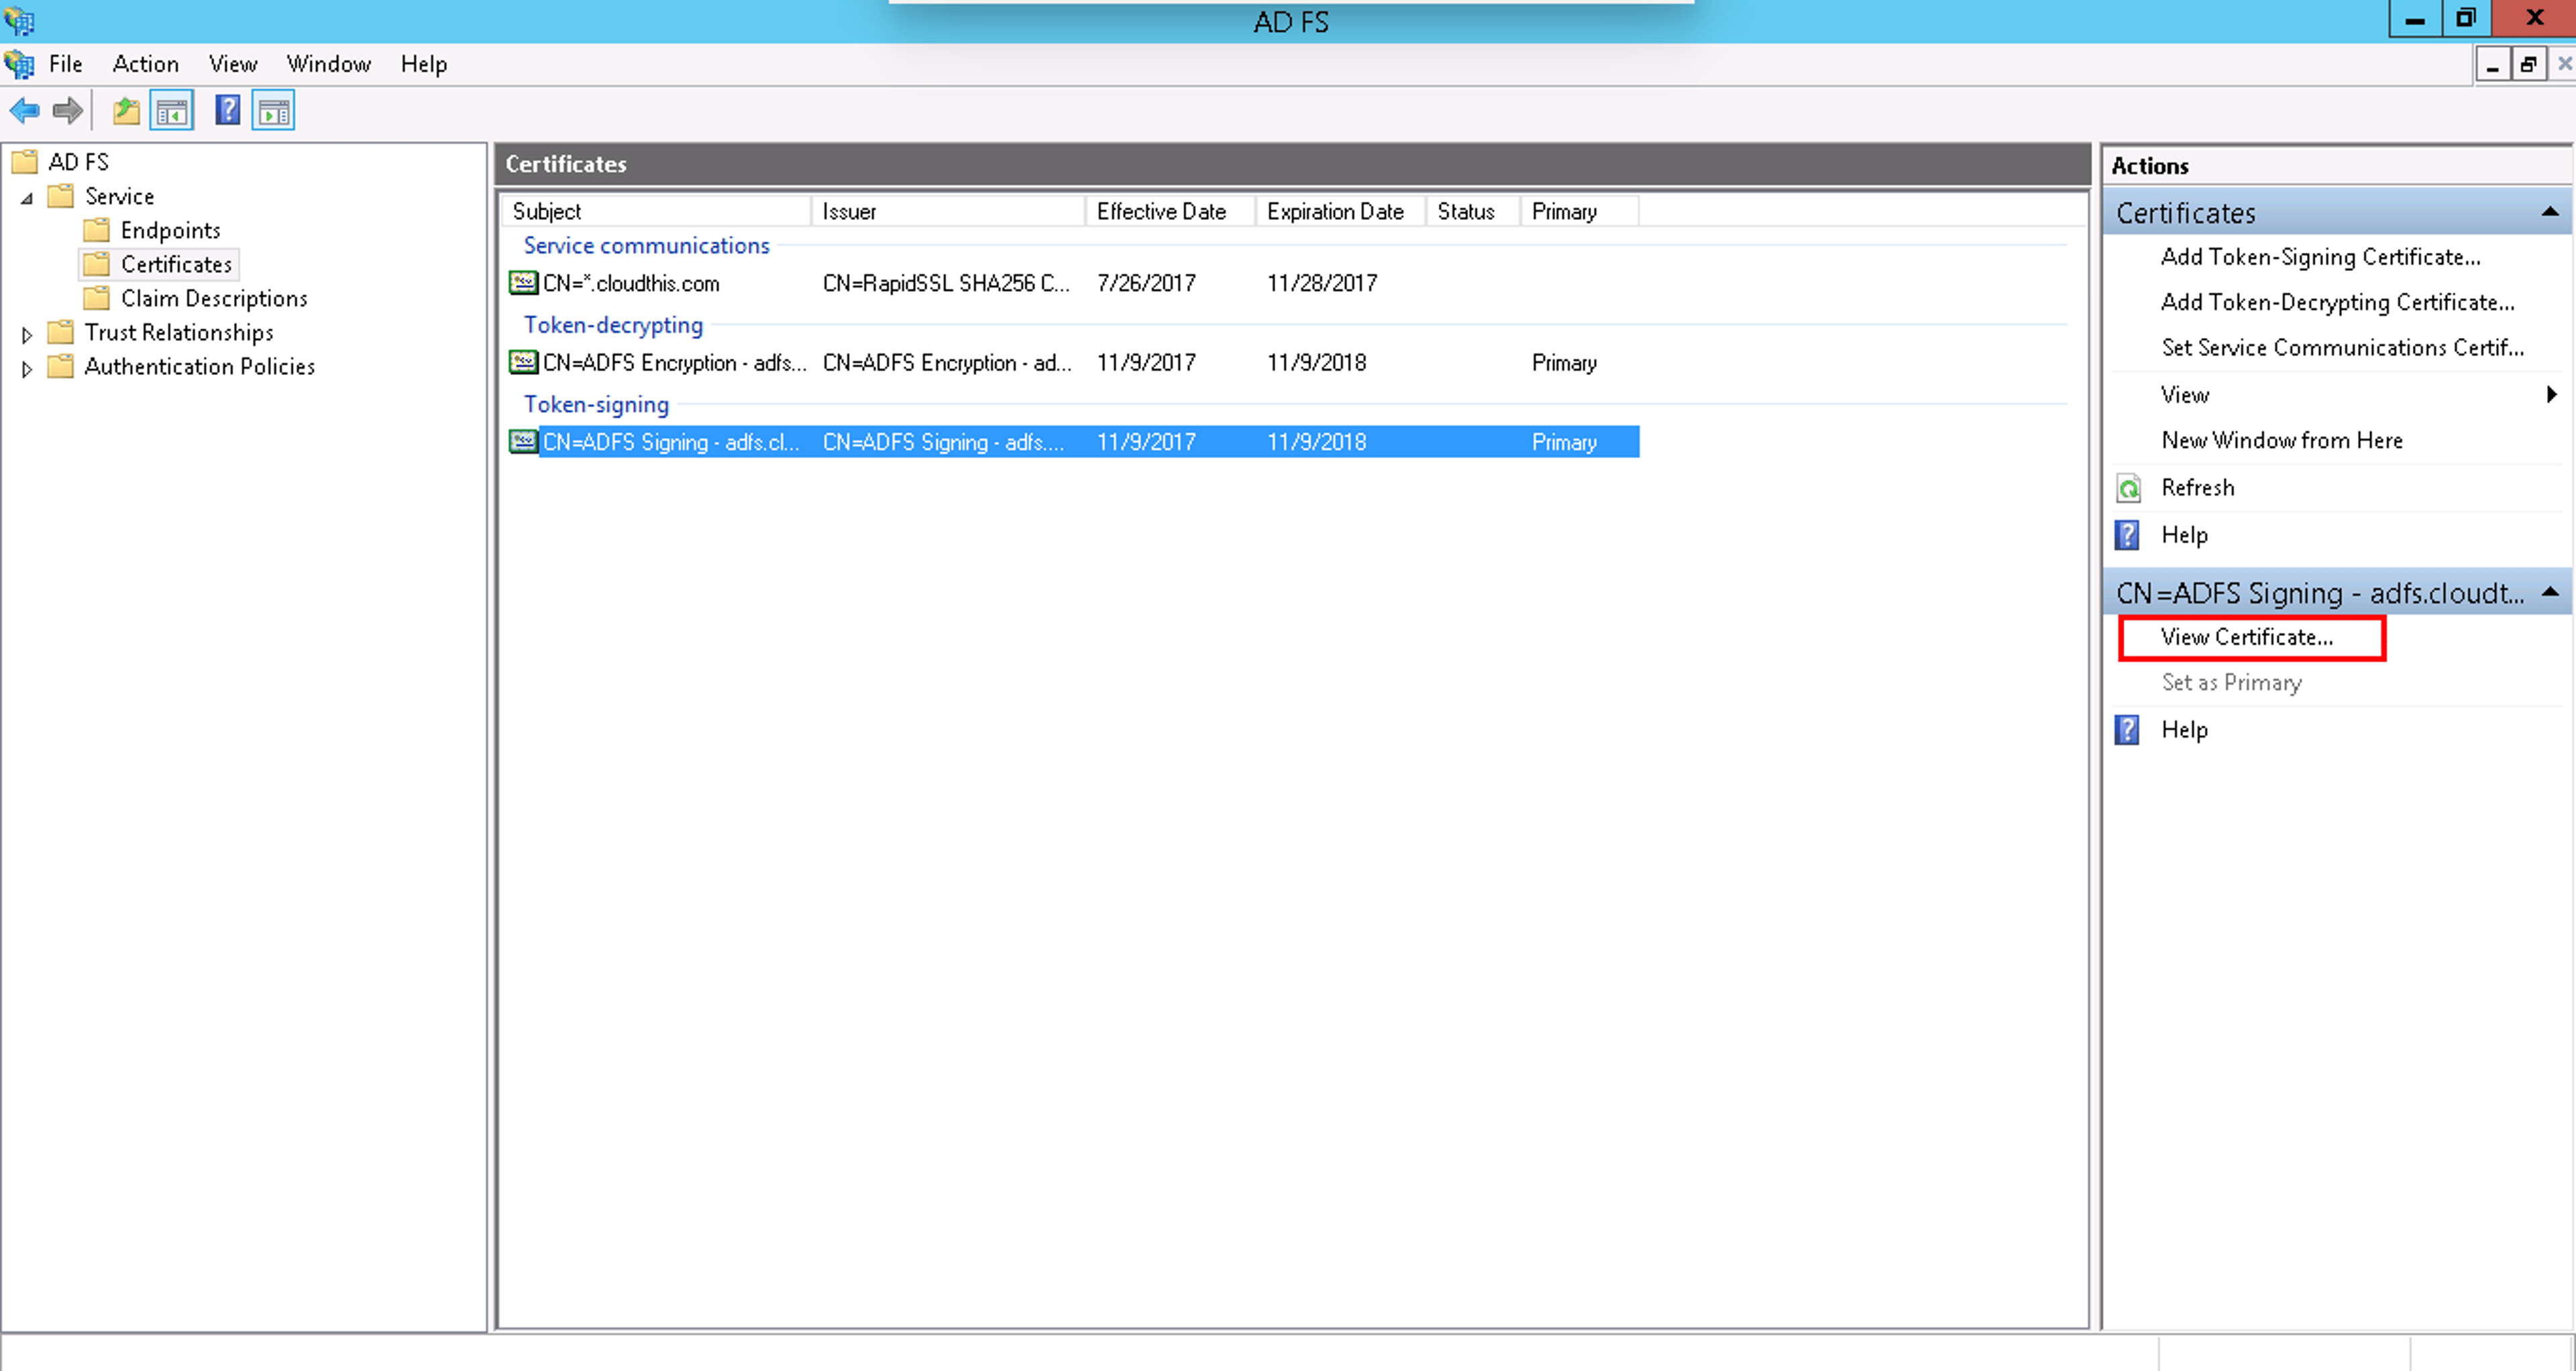
Task: Select Claim Descriptions in the tree
Action: (x=215, y=298)
